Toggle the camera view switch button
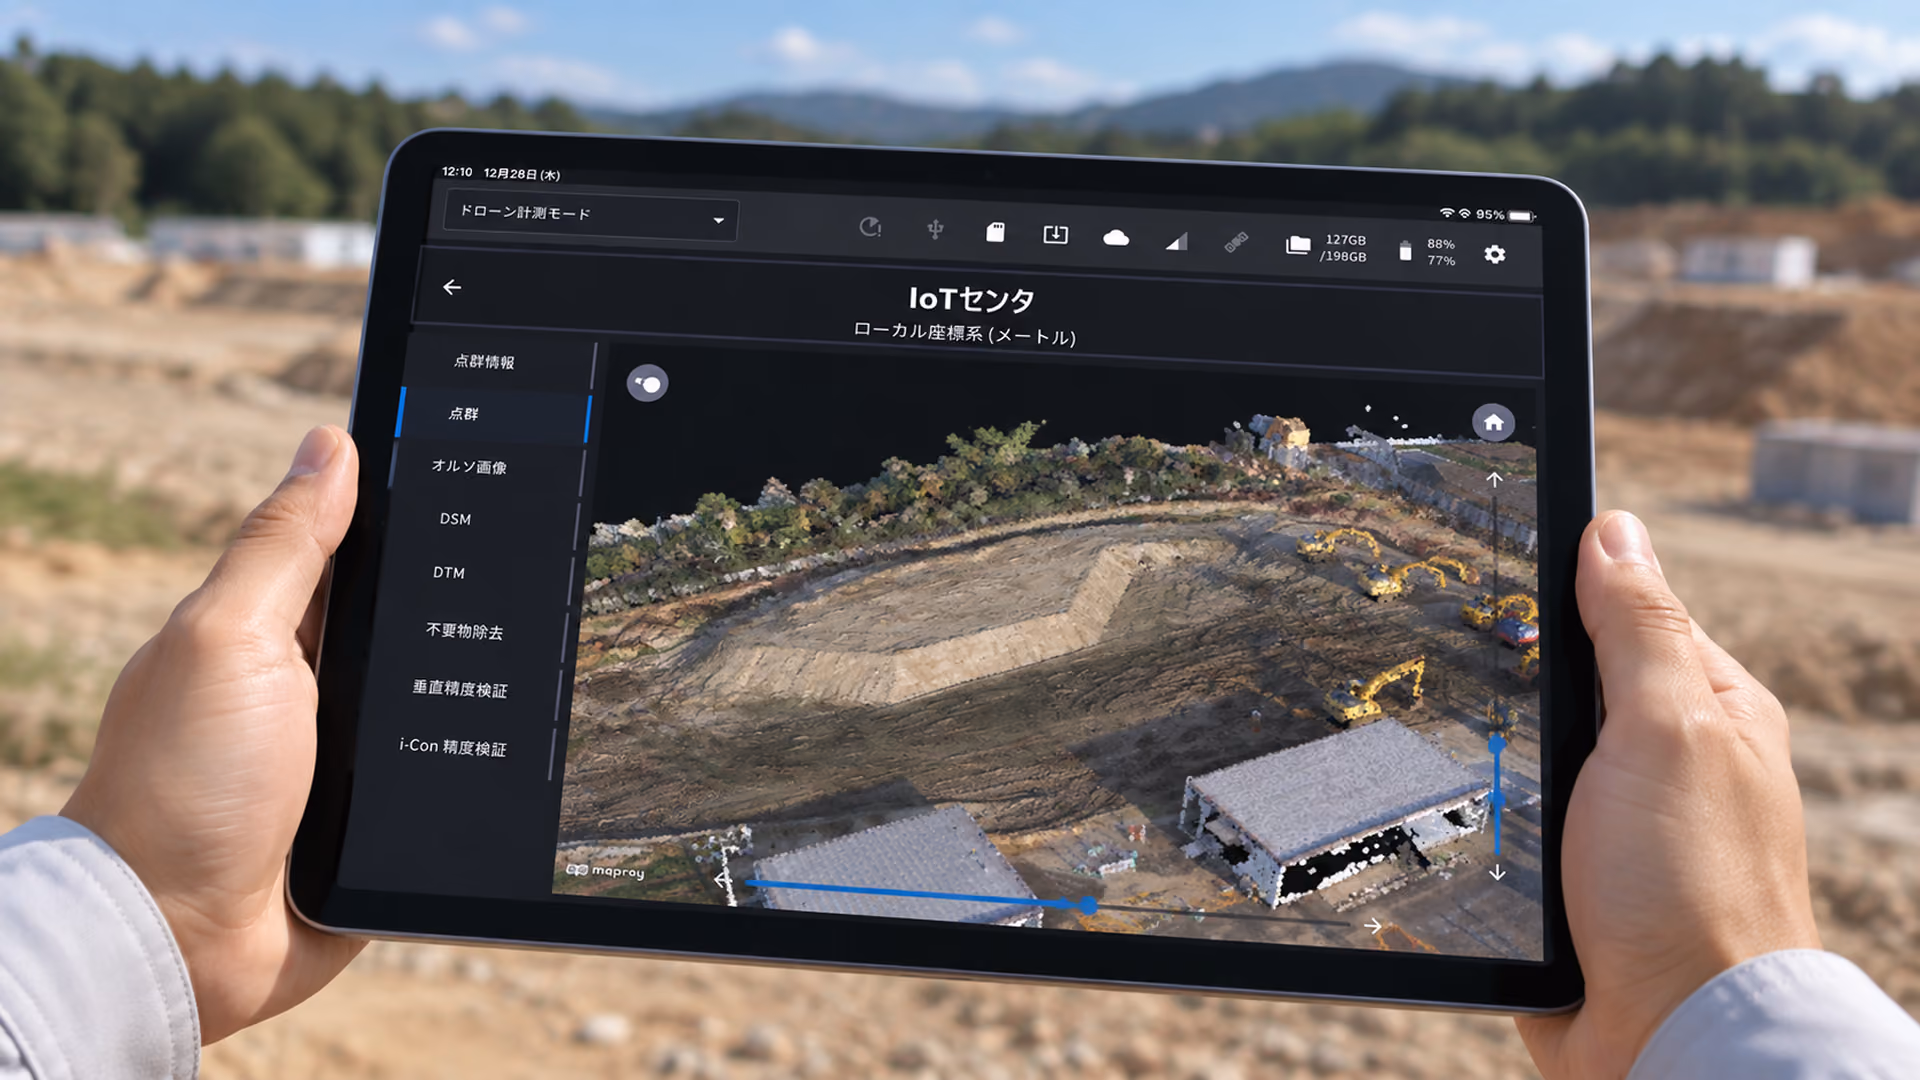The image size is (1920, 1080). click(647, 383)
